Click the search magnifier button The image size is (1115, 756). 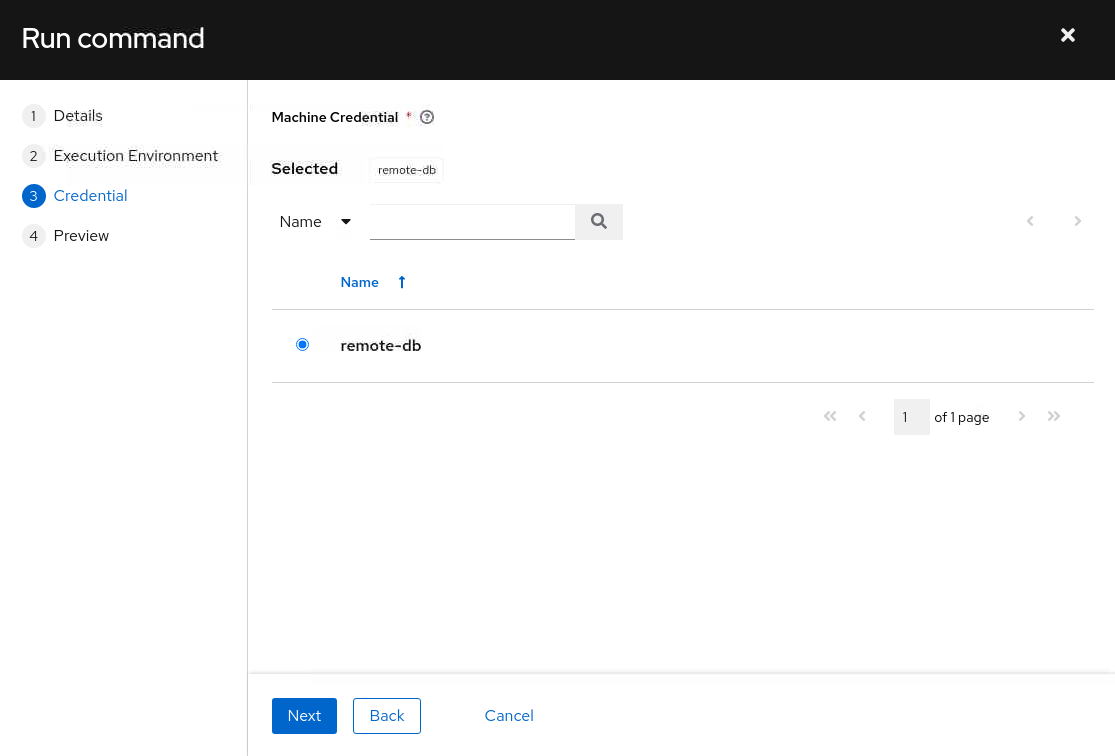point(599,222)
